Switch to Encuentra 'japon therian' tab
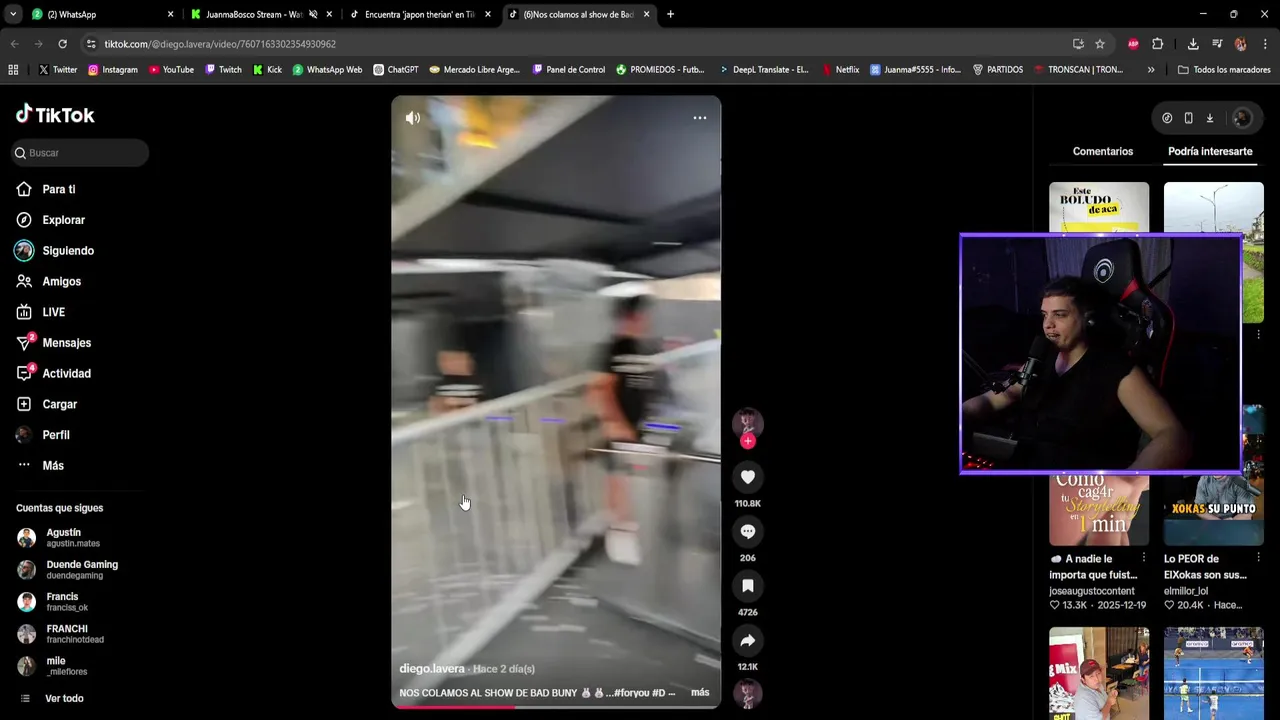 tap(420, 14)
